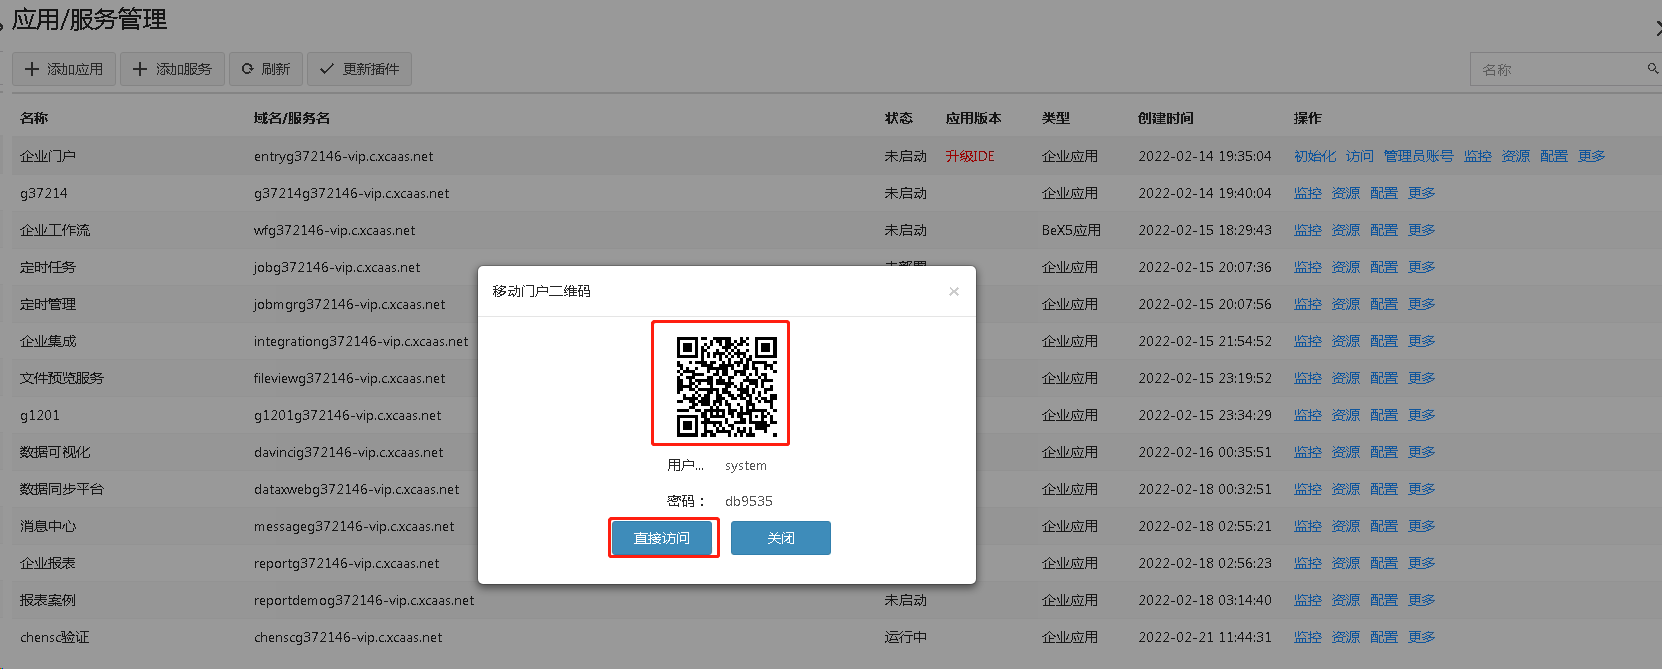Select timestamp 2022-02-14 19:40:04
This screenshot has width=1662, height=669.
pos(1205,193)
